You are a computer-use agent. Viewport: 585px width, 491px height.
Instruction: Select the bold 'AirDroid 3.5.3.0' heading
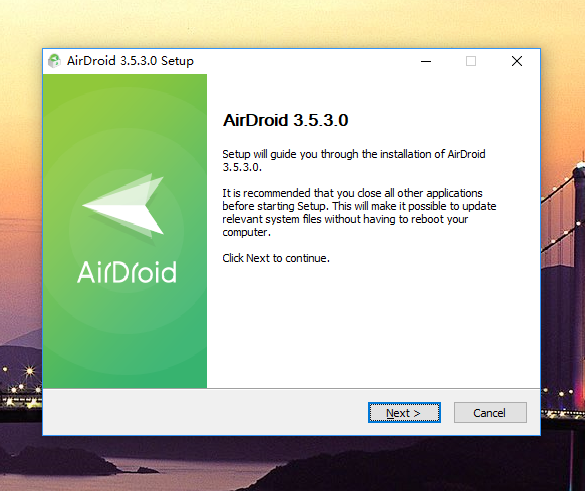click(285, 121)
